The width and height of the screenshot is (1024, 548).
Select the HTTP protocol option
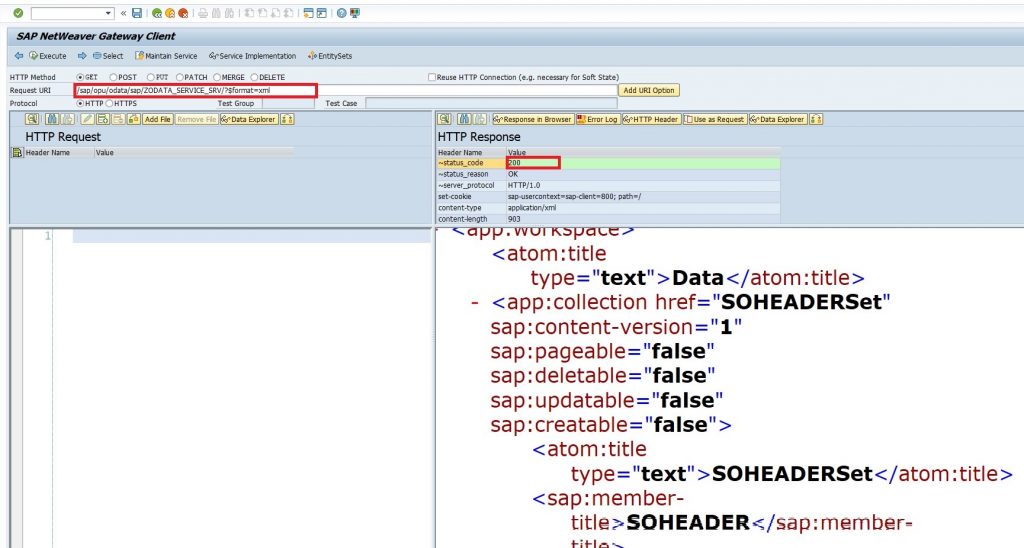(80, 103)
